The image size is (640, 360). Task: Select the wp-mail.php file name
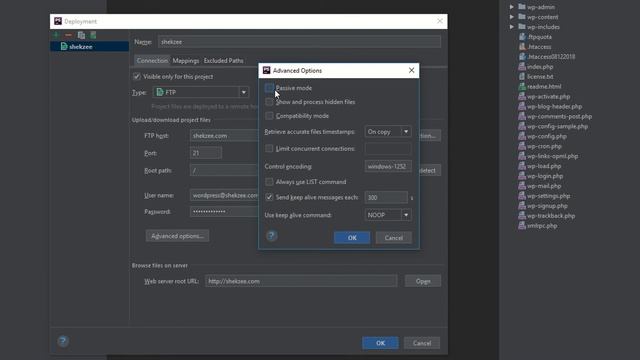[x=544, y=186]
